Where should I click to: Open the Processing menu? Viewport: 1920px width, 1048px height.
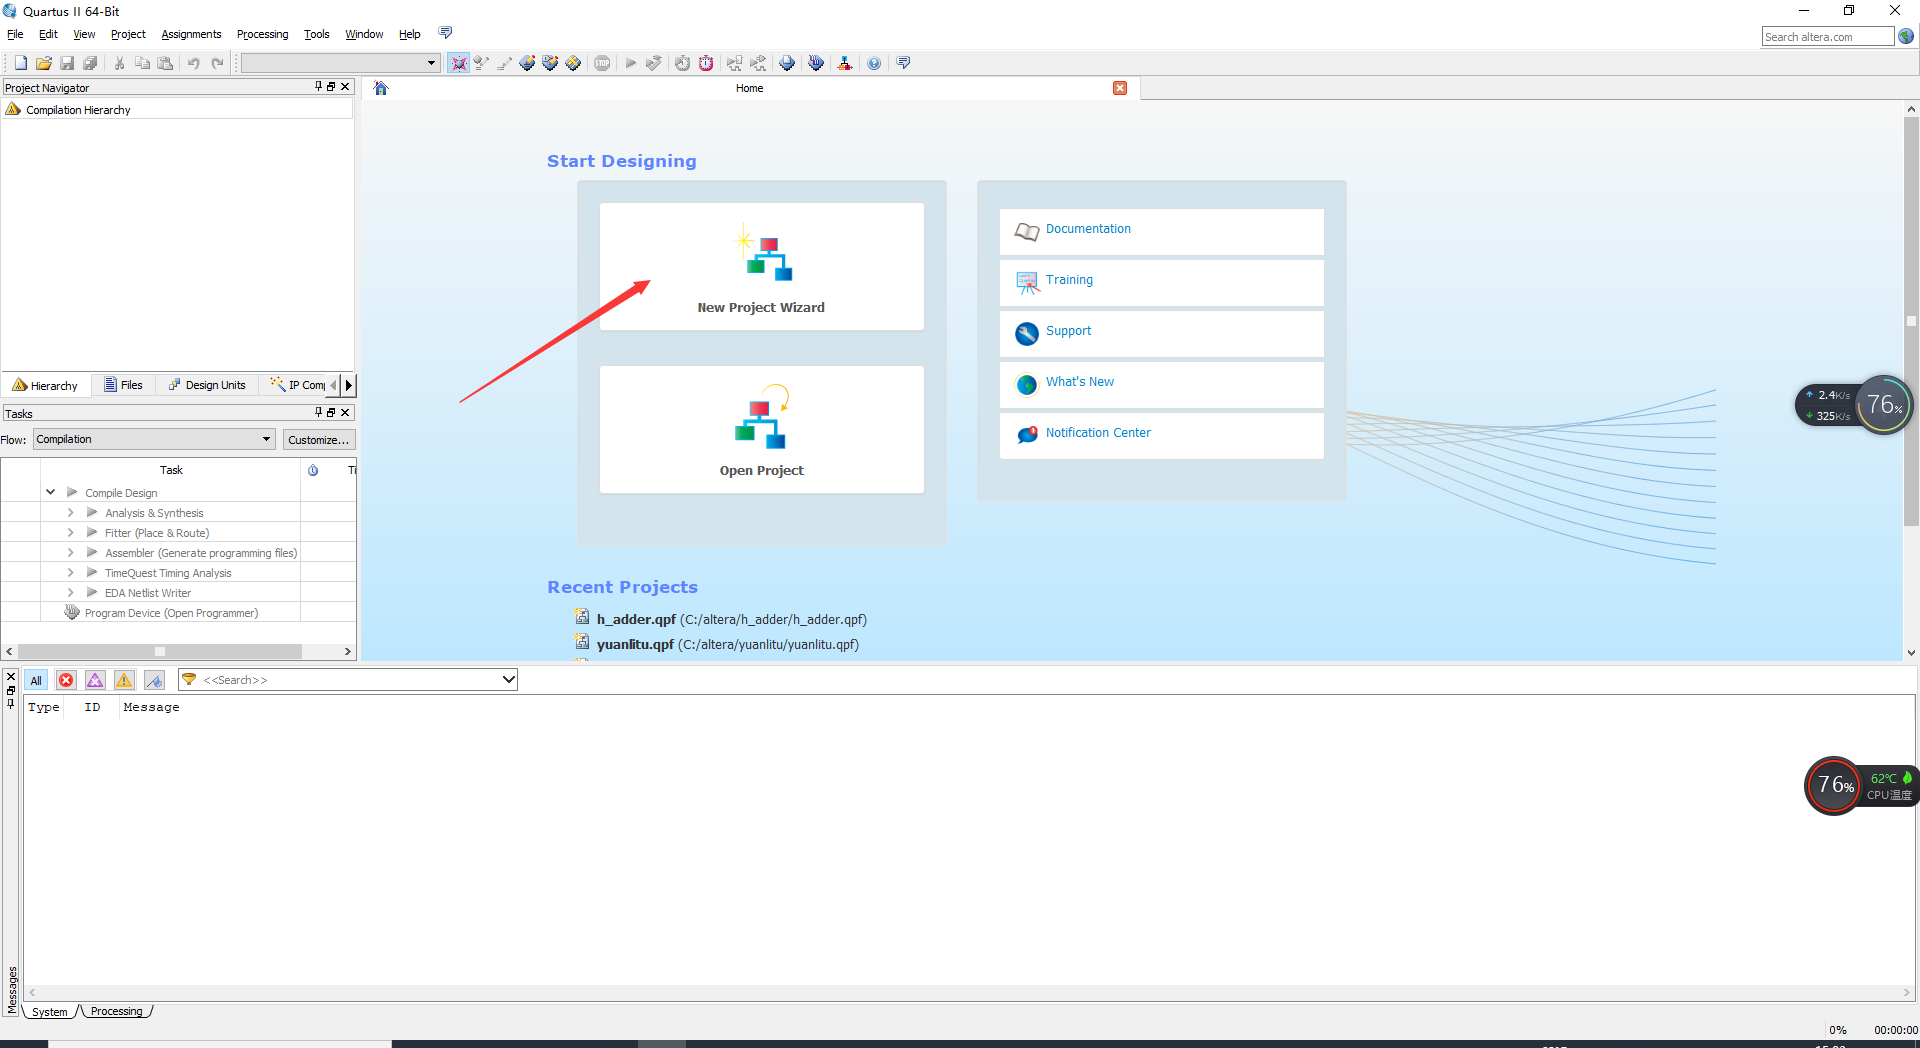pyautogui.click(x=262, y=34)
